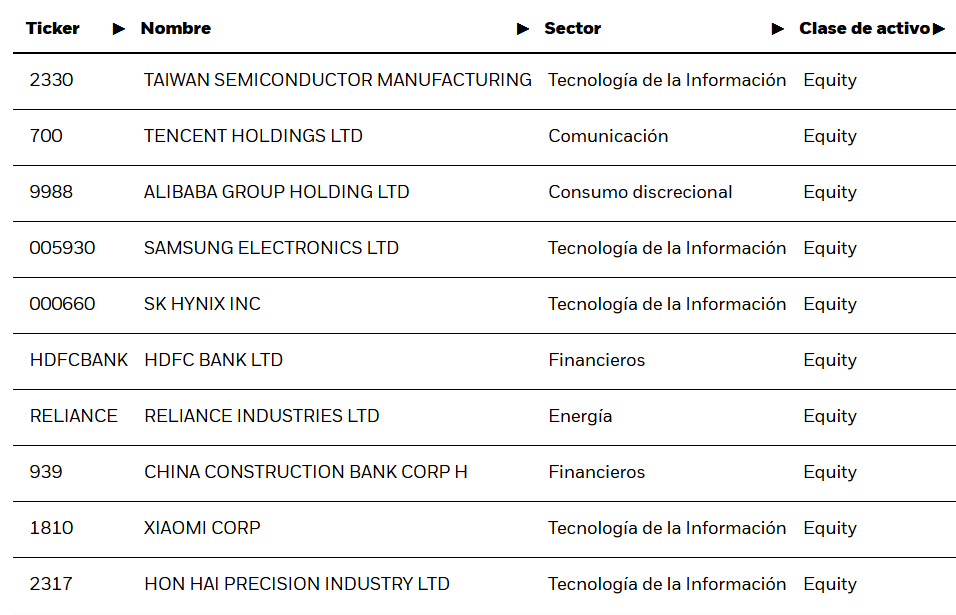Select Hon Hai Precision Industry Ltd
The width and height of the screenshot is (956, 615).
pyautogui.click(x=297, y=584)
